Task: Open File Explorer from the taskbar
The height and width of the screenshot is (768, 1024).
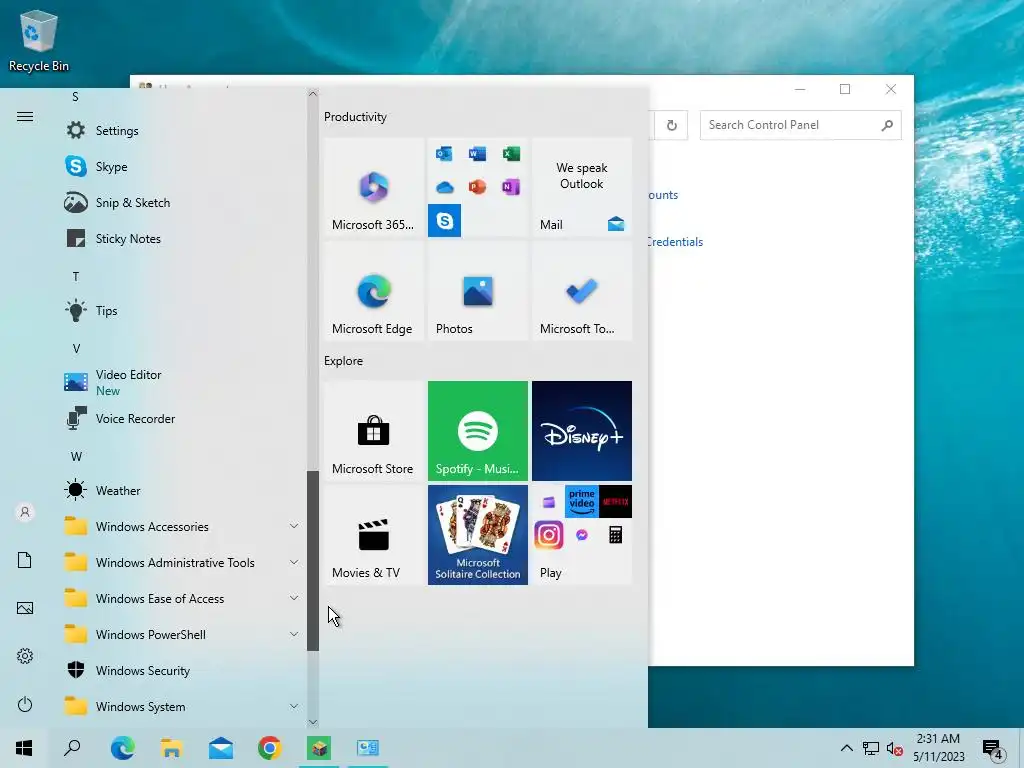Action: [x=172, y=748]
